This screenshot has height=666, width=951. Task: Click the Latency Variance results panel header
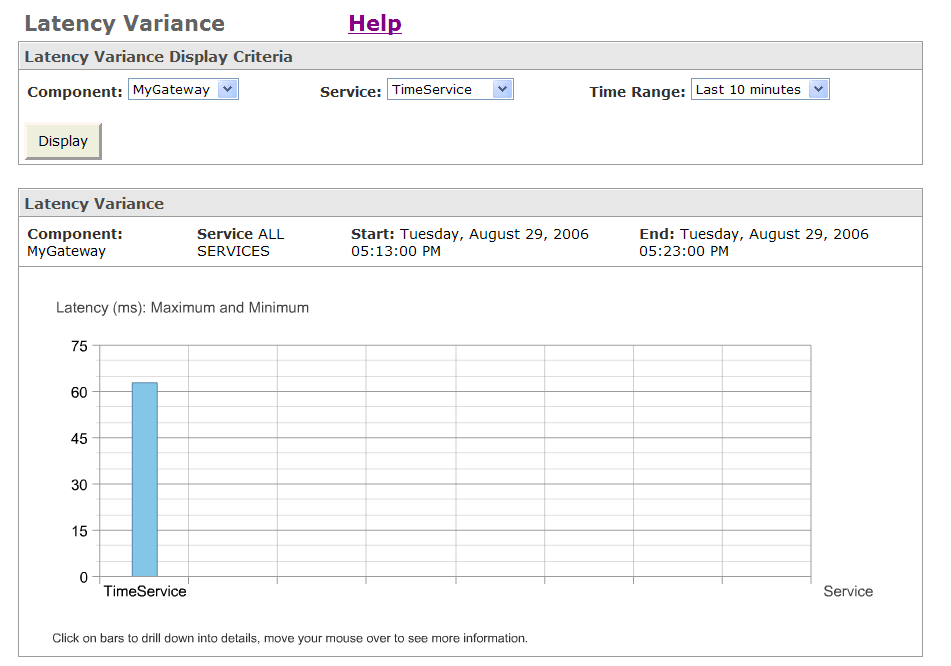tap(94, 204)
